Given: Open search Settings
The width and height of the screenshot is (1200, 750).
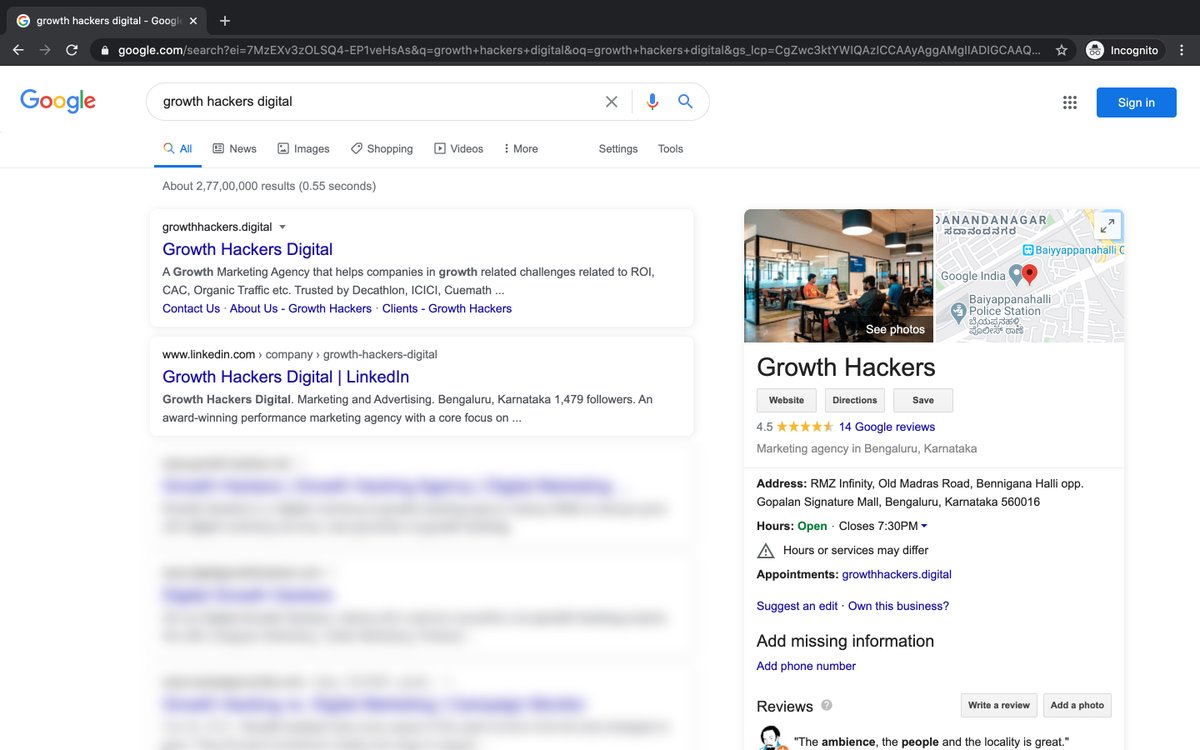Looking at the screenshot, I should 618,149.
